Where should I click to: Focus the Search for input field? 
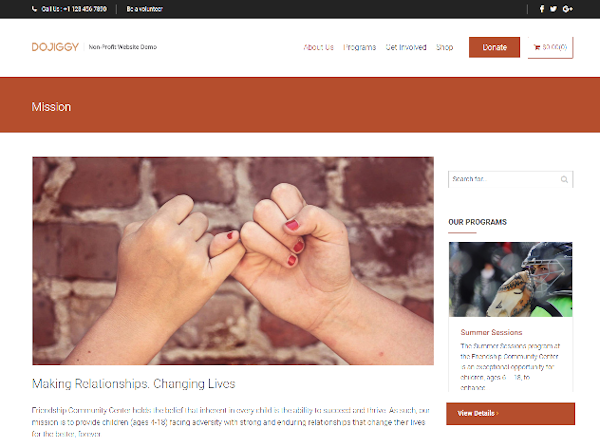510,179
